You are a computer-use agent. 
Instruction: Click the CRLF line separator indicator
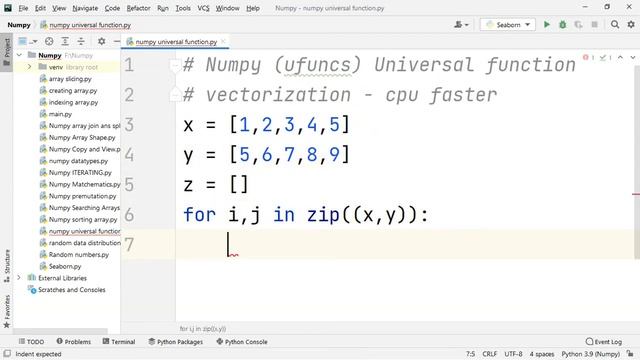coord(489,354)
